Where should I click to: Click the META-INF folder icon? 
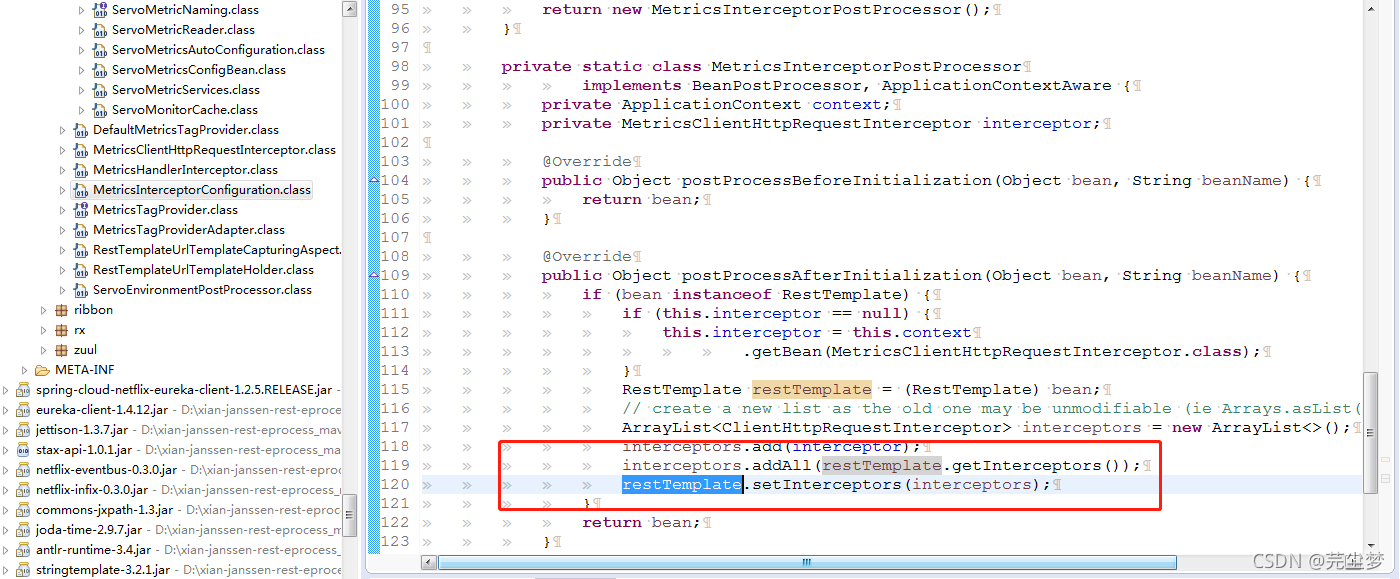(43, 370)
